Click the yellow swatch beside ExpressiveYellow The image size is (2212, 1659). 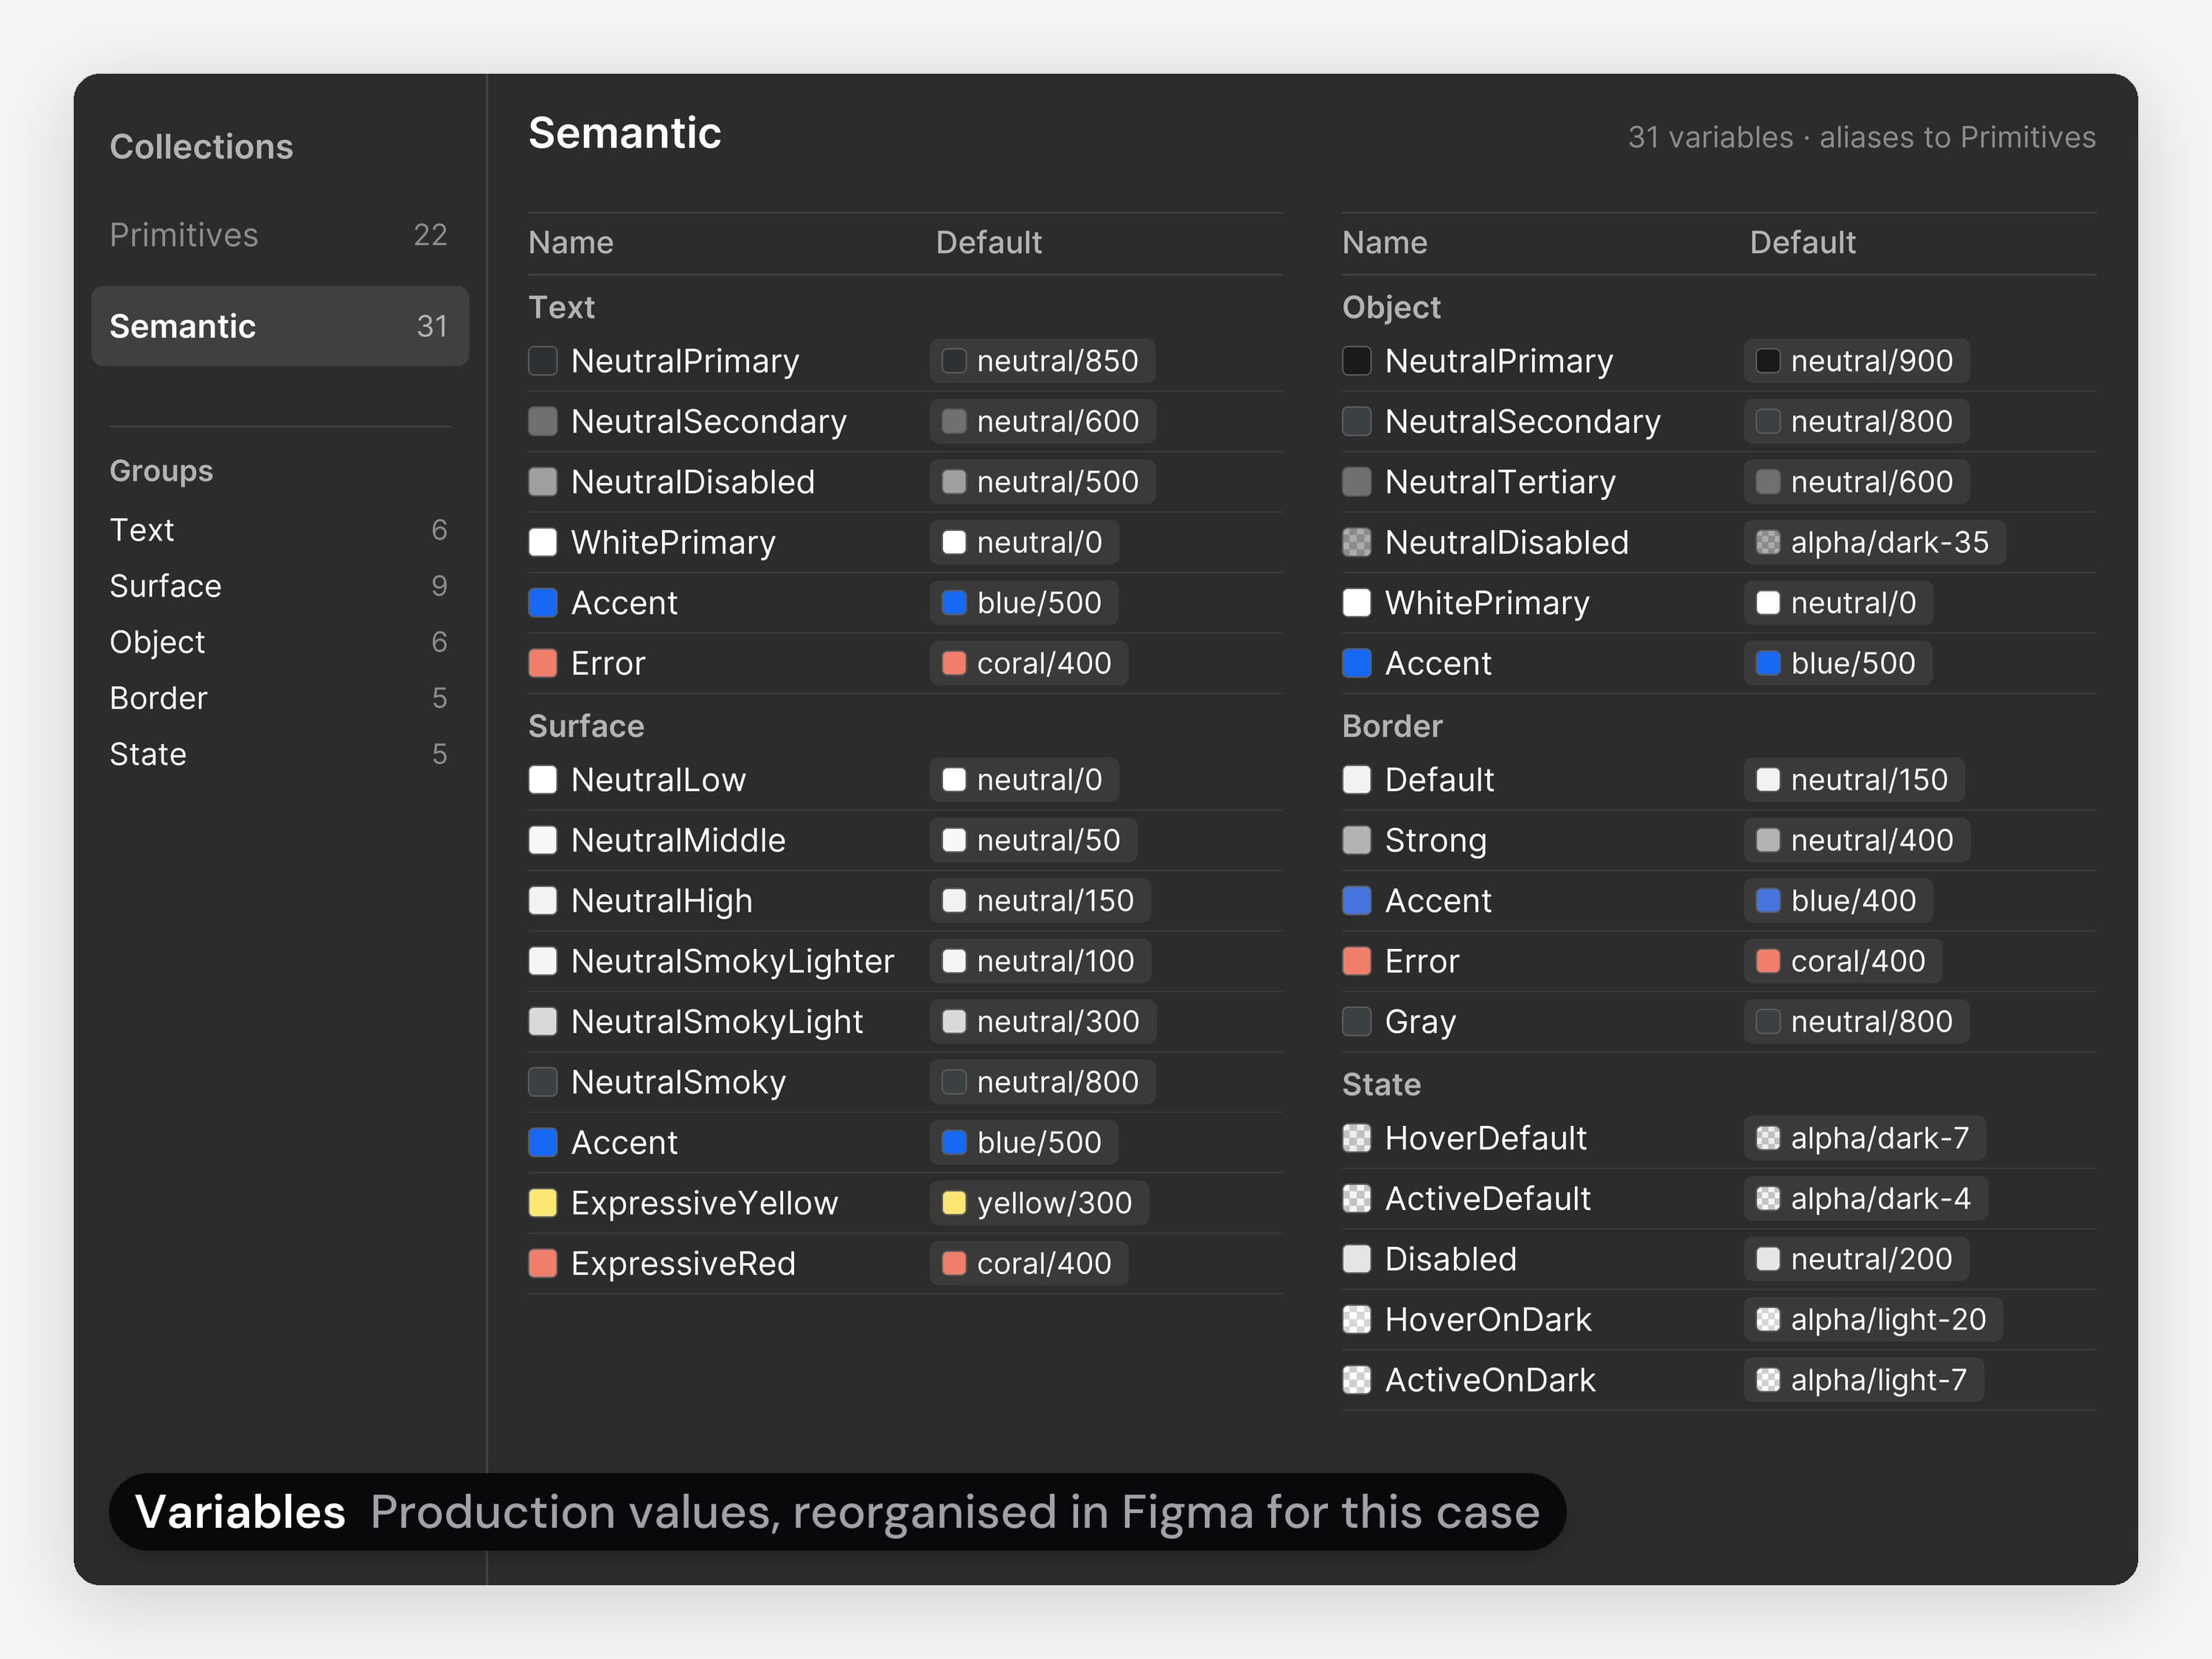click(x=542, y=1203)
